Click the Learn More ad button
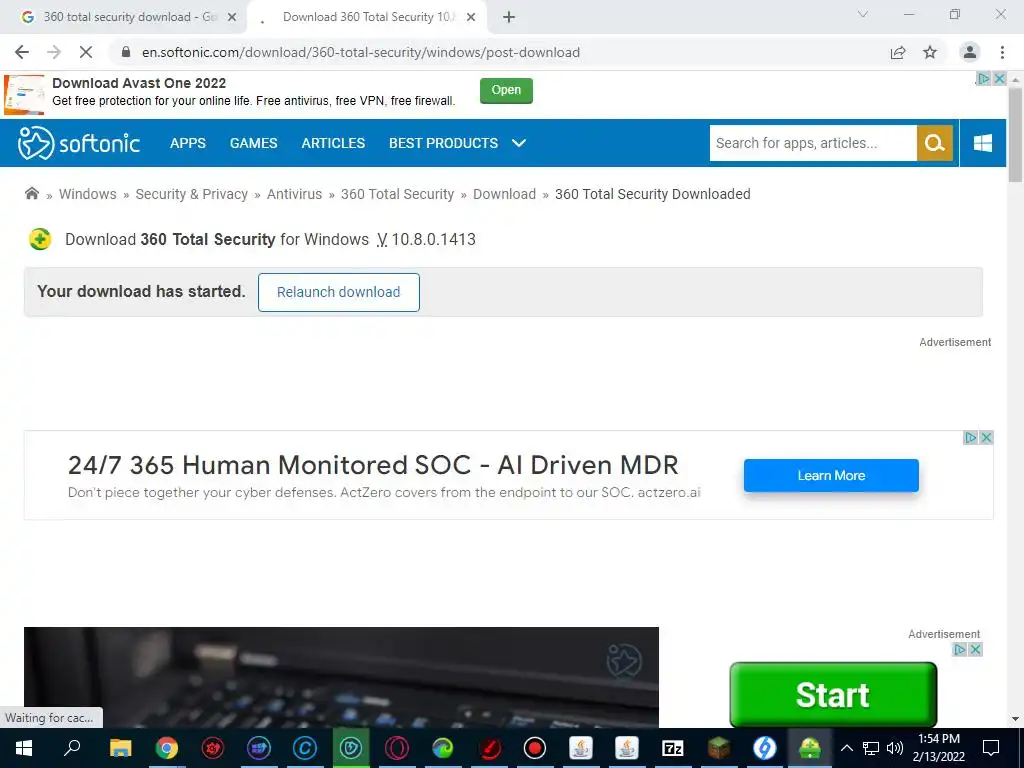Image resolution: width=1024 pixels, height=768 pixels. (831, 475)
